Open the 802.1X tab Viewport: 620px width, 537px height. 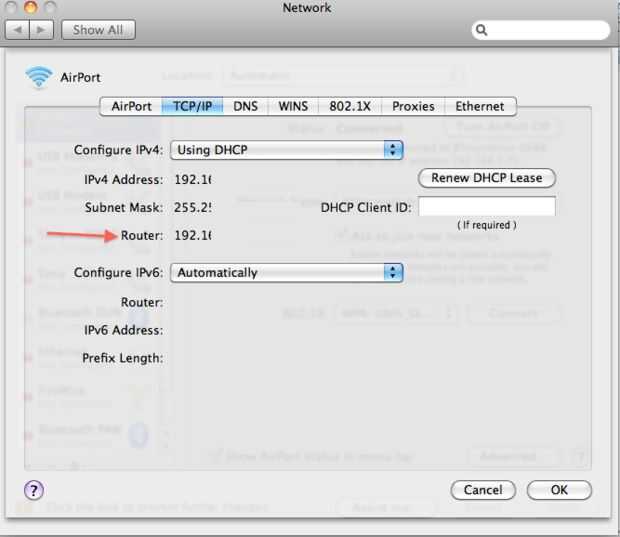350,106
